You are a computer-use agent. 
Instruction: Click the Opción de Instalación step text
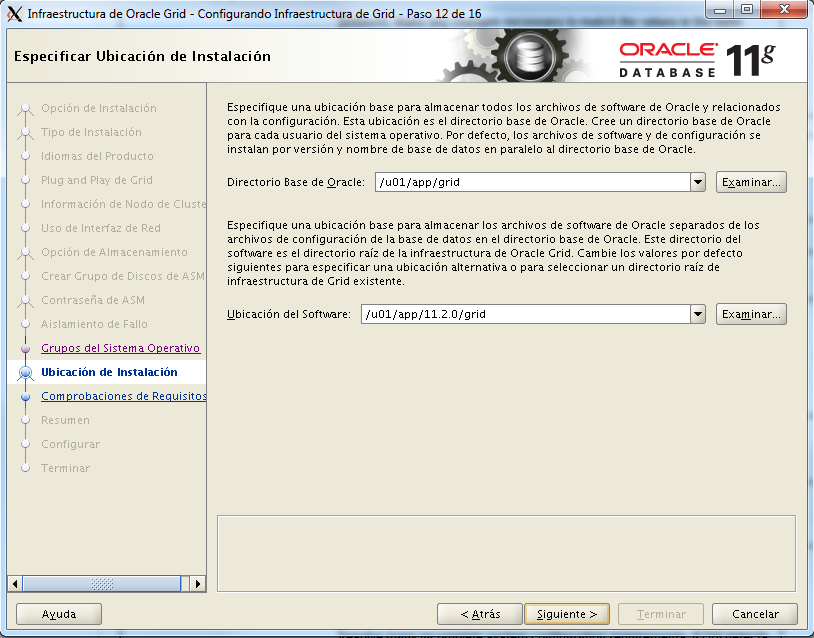(99, 108)
